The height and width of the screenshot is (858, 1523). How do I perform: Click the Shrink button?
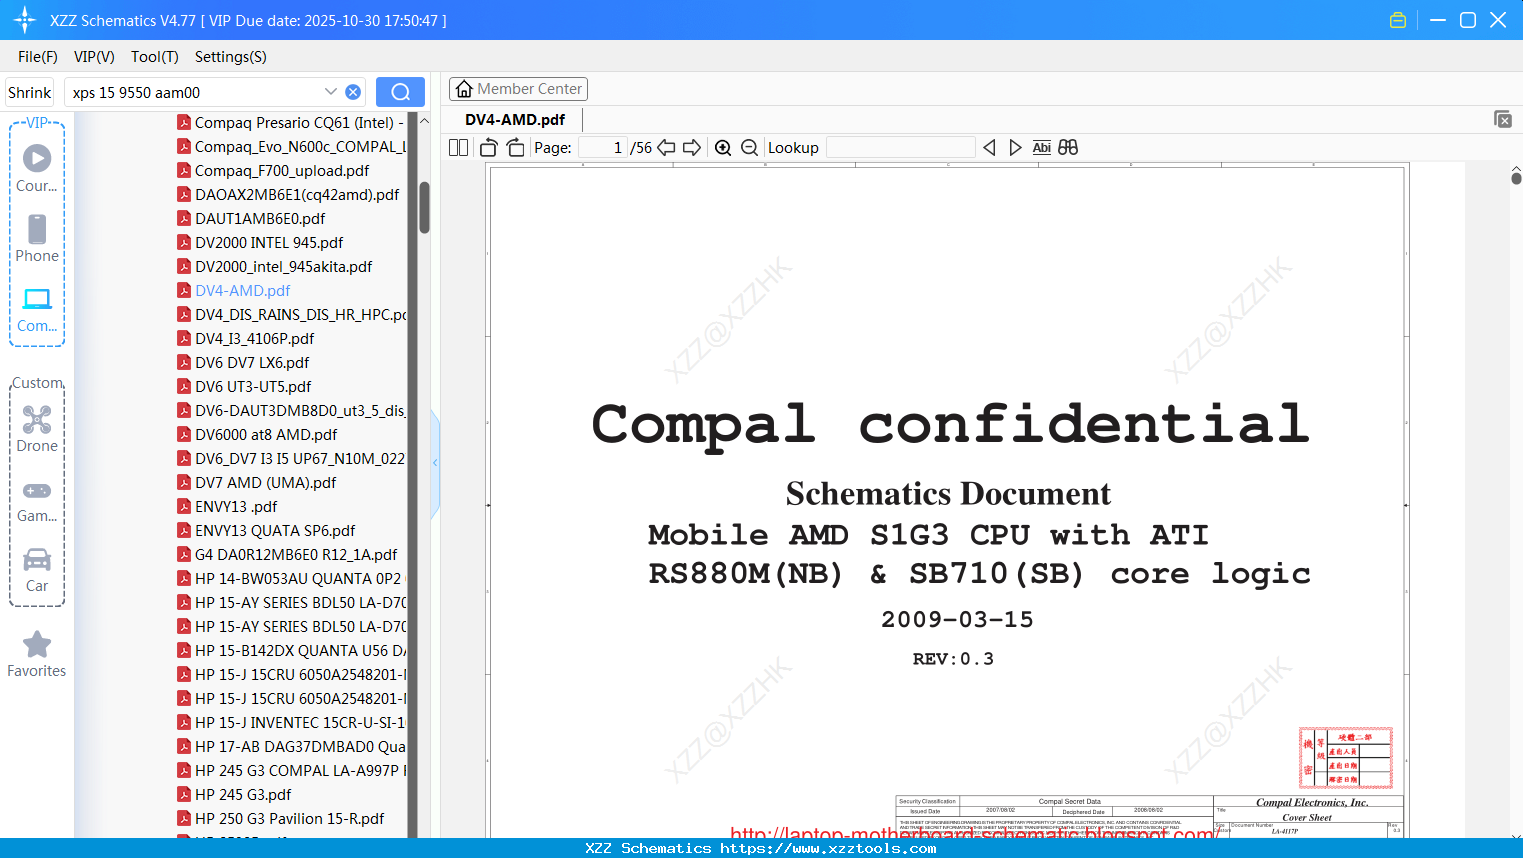pyautogui.click(x=30, y=92)
